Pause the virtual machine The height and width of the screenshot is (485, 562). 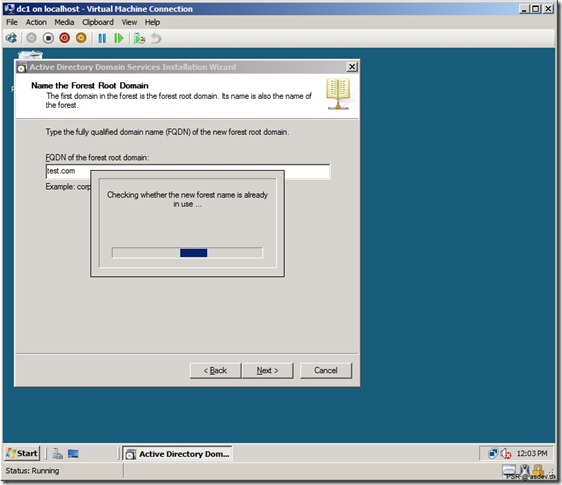102,38
